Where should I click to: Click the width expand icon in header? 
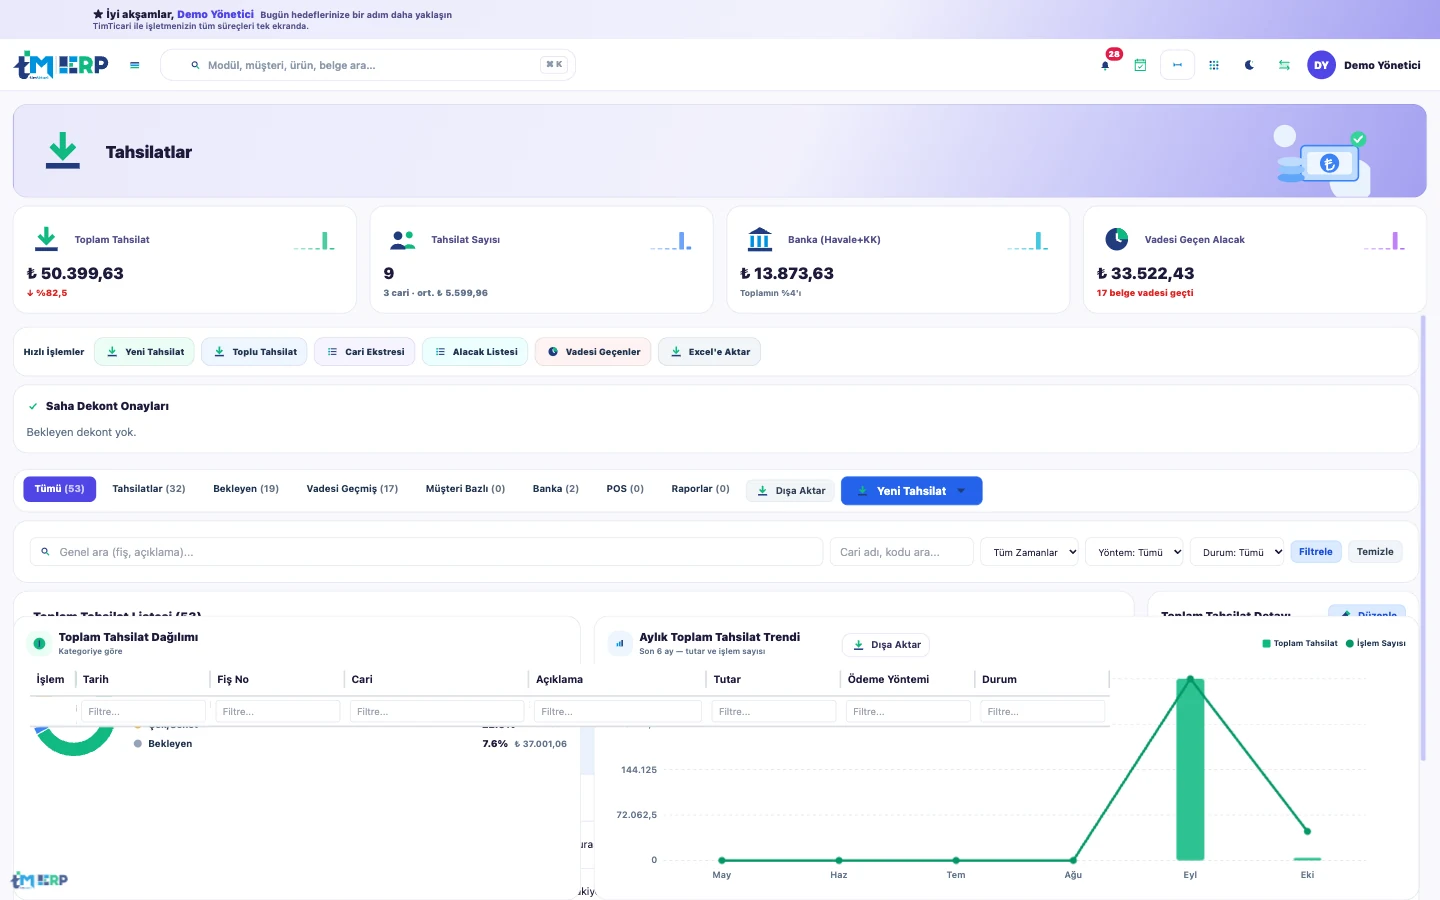click(x=1177, y=65)
